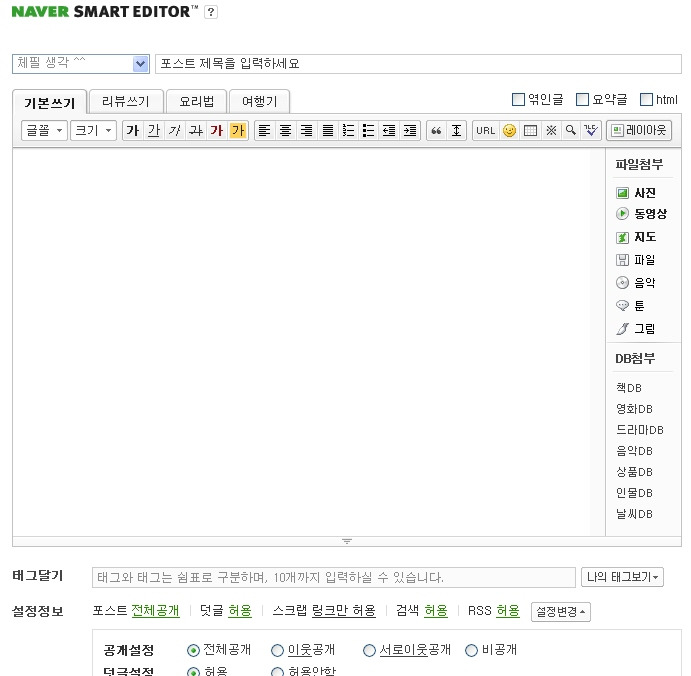Toggle the 엮인글 checkbox
691x676 pixels.
518,100
